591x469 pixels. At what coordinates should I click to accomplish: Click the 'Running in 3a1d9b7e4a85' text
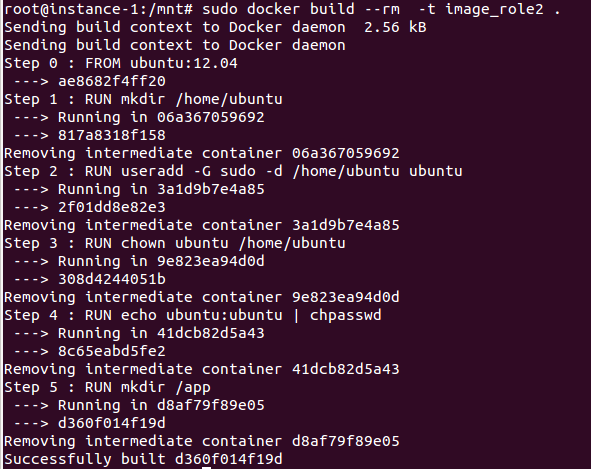(161, 189)
